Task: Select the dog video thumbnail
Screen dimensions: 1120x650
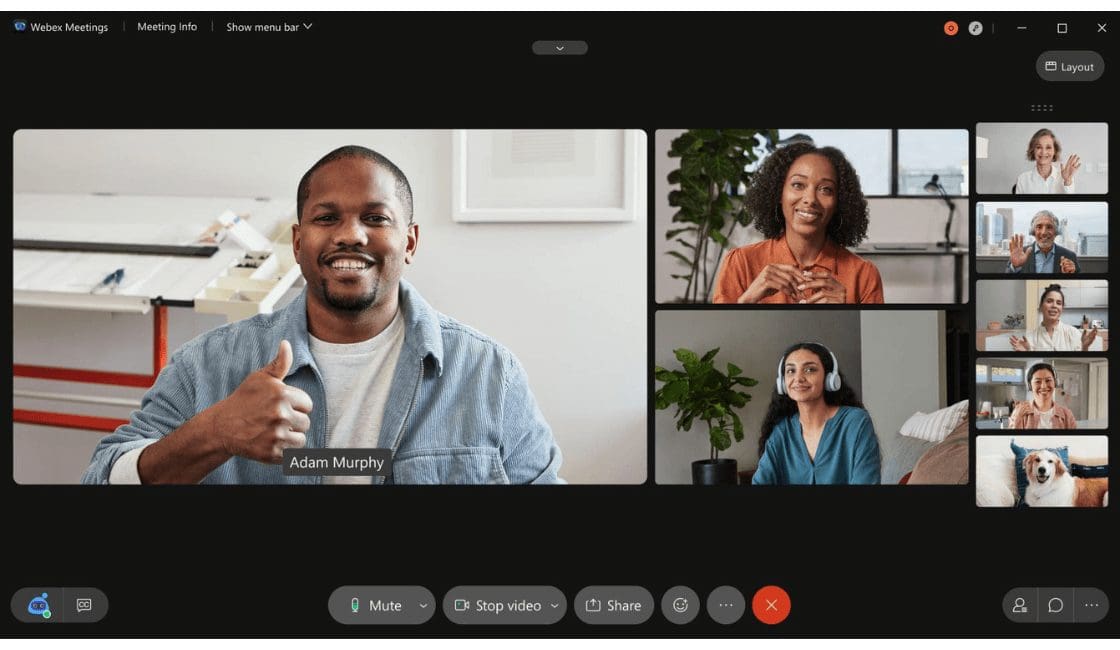Action: coord(1041,471)
